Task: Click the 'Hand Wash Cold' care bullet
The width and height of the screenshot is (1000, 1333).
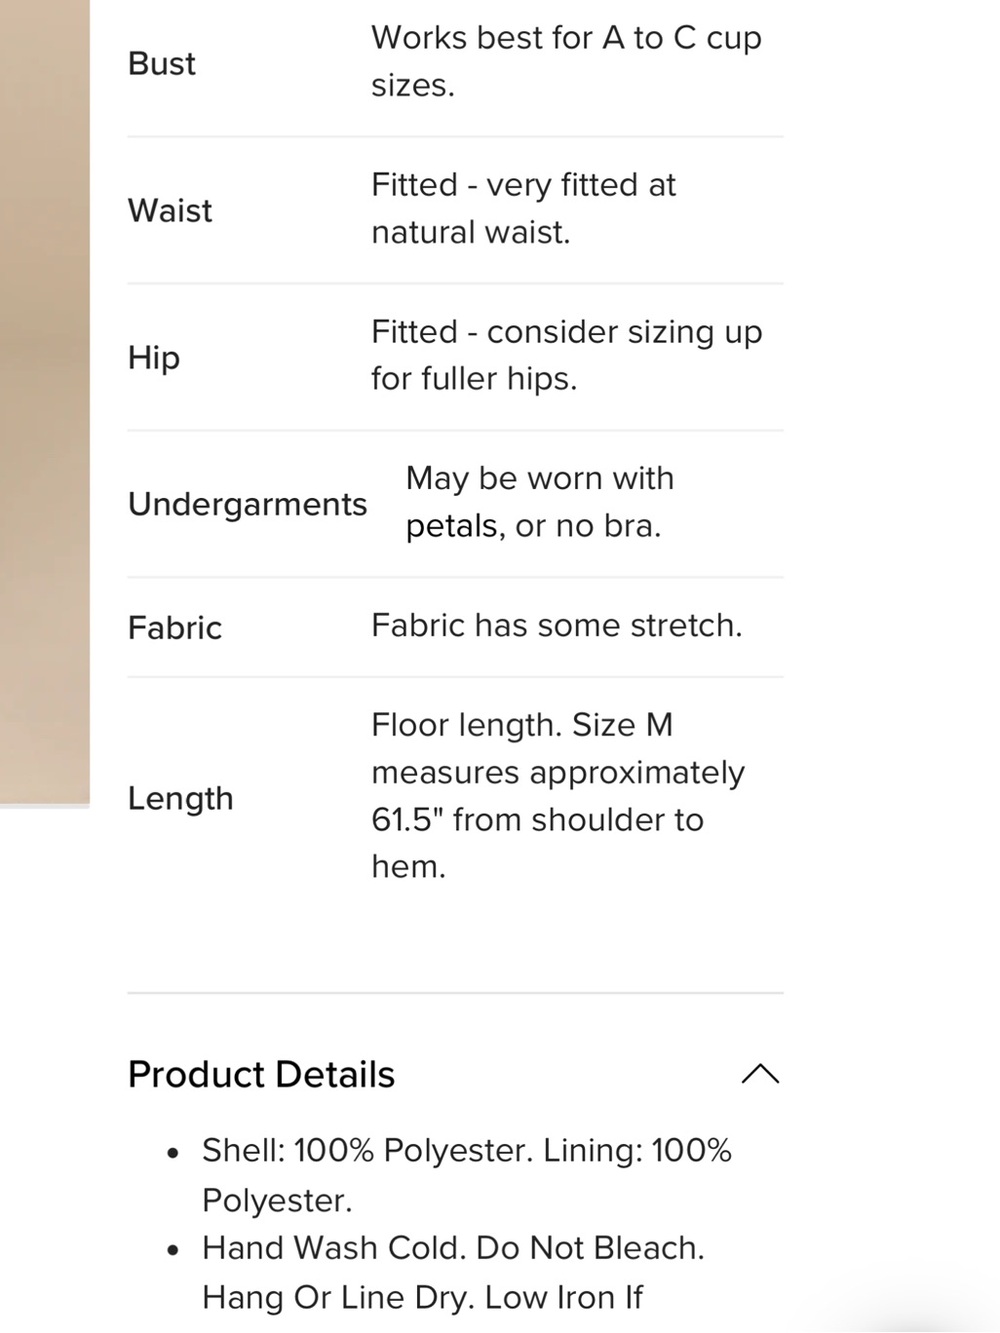Action: click(453, 1248)
